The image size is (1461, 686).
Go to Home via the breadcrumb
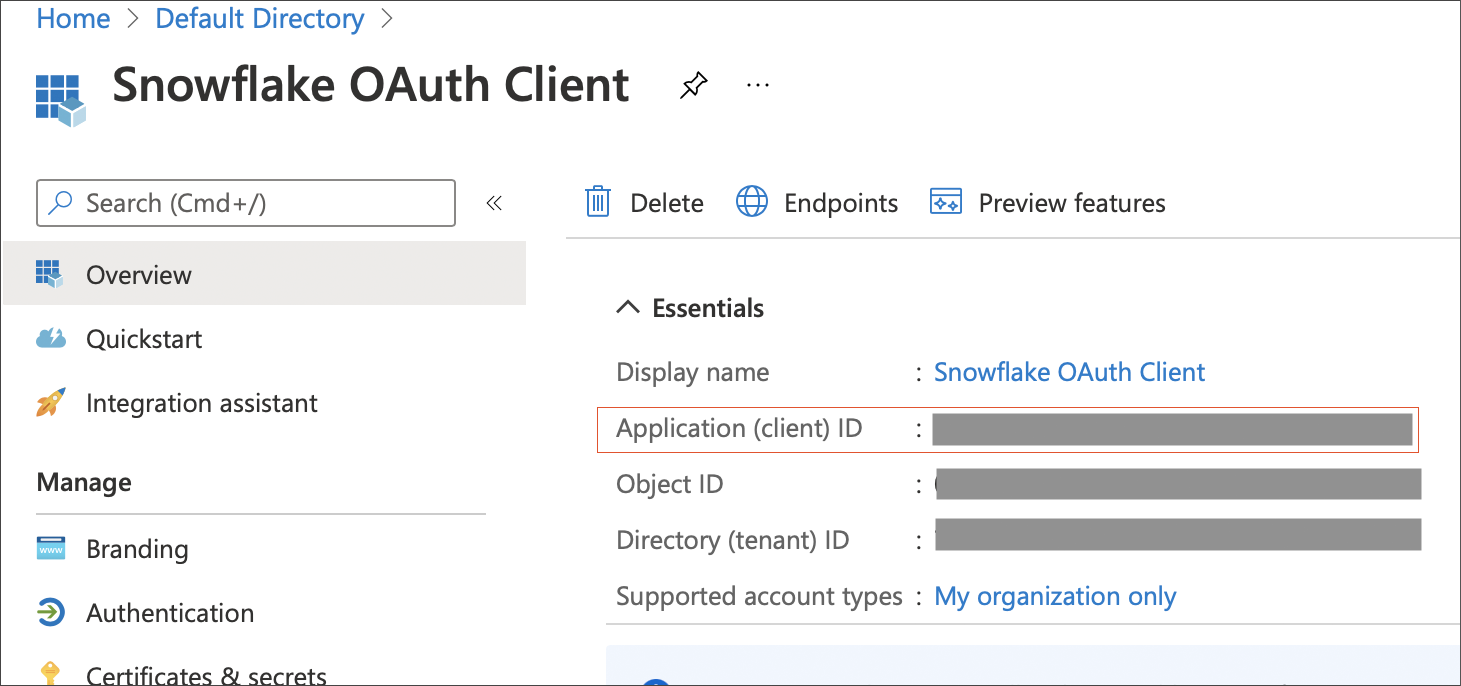pos(73,18)
